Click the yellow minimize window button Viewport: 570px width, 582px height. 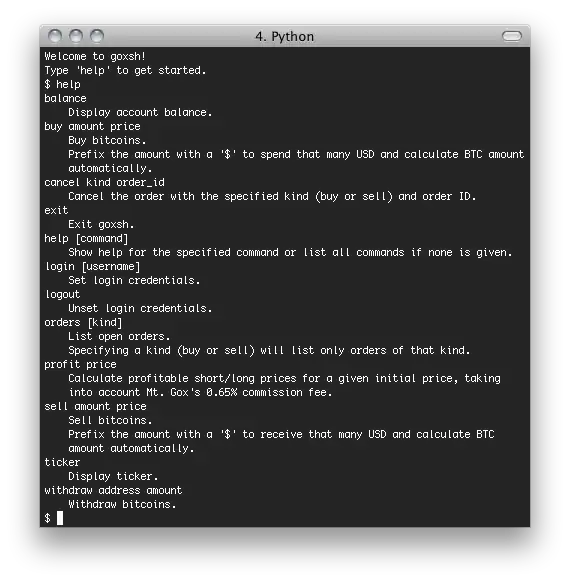(76, 36)
